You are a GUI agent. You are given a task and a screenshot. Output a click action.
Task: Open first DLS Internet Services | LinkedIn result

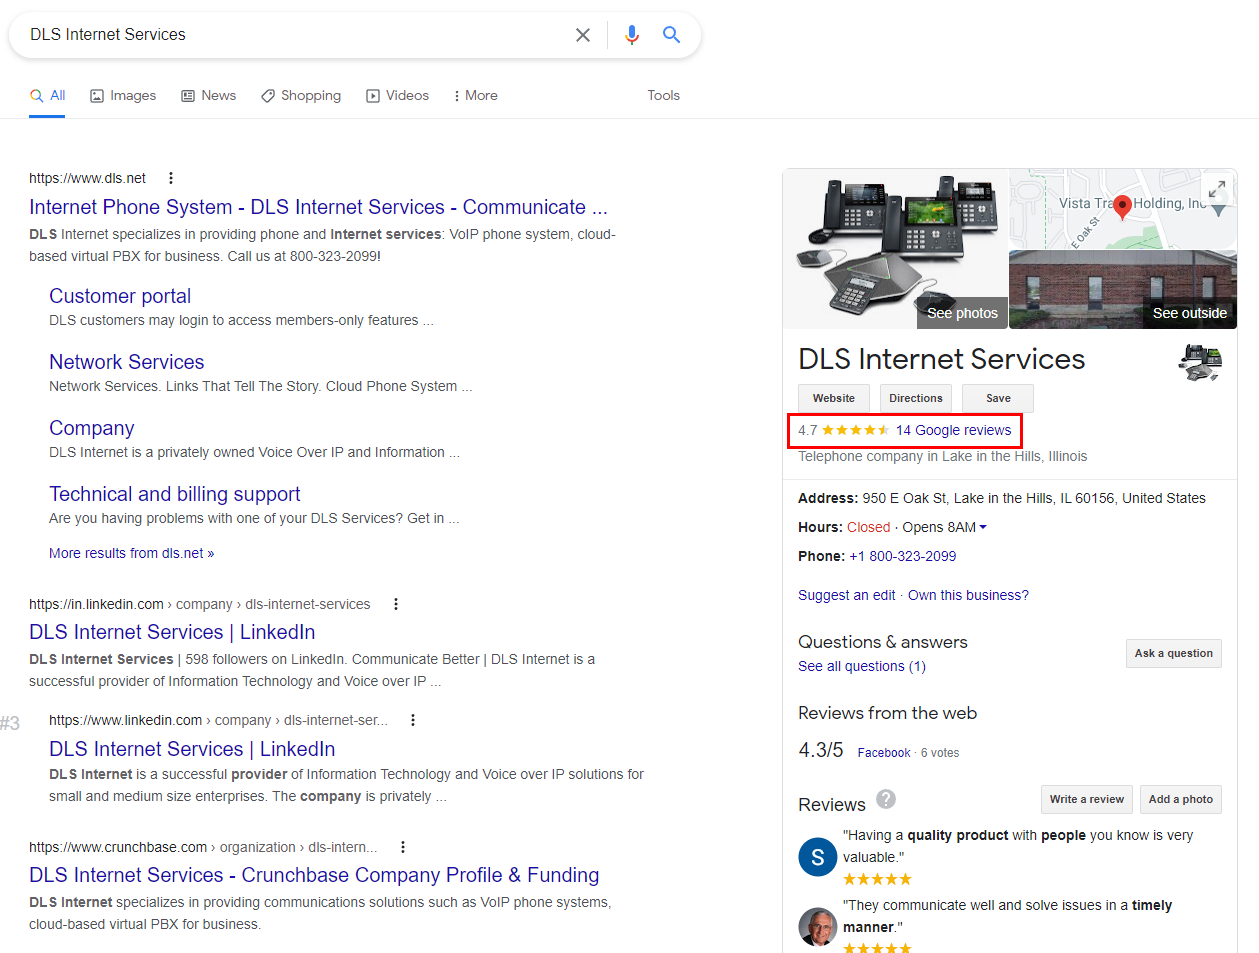[x=172, y=632]
